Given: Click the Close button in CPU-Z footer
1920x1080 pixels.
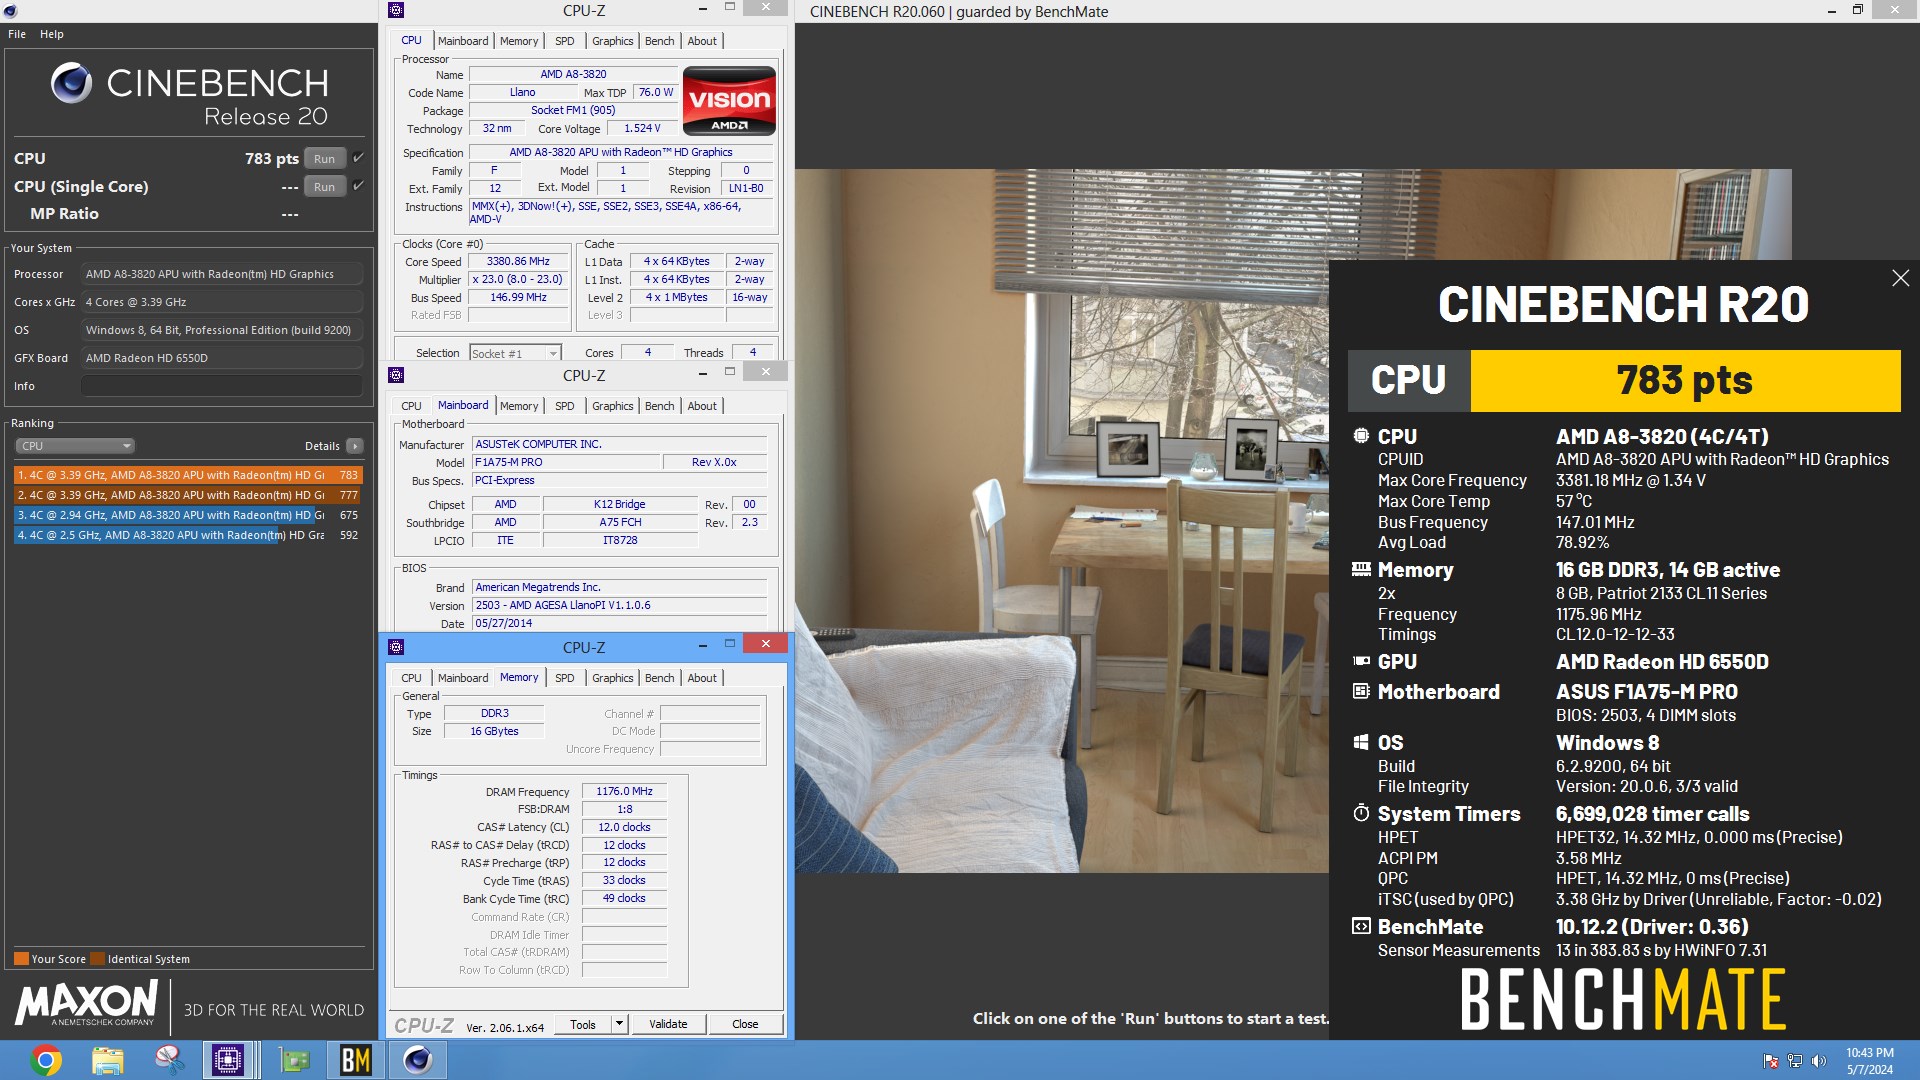Looking at the screenshot, I should 745,1024.
